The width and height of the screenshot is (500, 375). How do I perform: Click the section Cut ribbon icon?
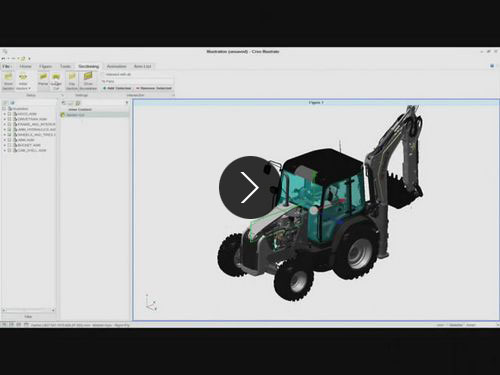[56, 78]
